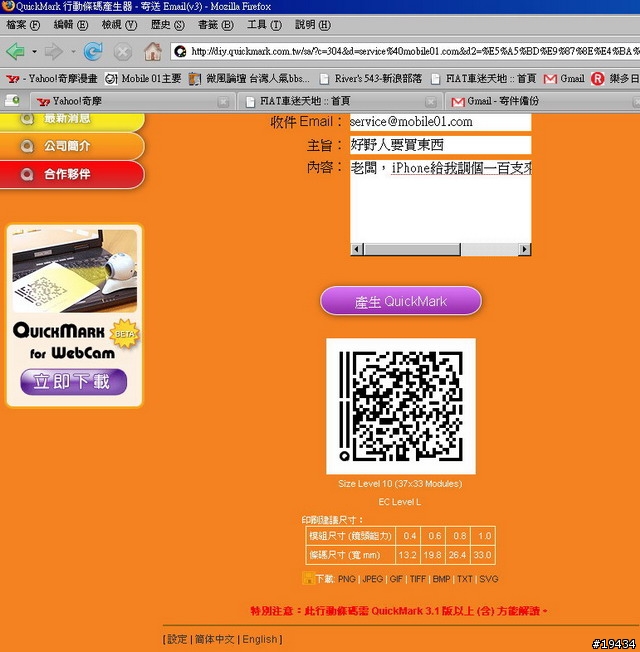Click the 最新消息 sidebar button
This screenshot has height=652, width=640.
point(72,120)
